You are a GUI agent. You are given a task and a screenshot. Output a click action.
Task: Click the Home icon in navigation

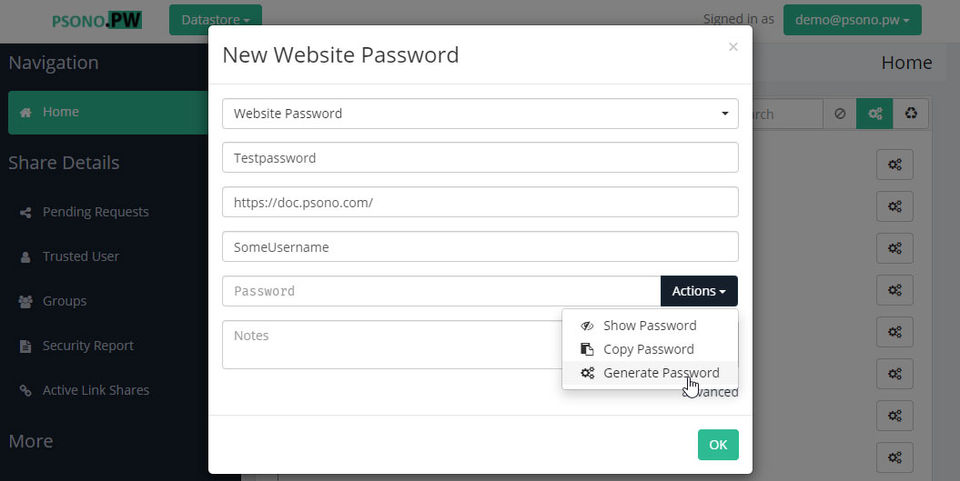point(25,112)
